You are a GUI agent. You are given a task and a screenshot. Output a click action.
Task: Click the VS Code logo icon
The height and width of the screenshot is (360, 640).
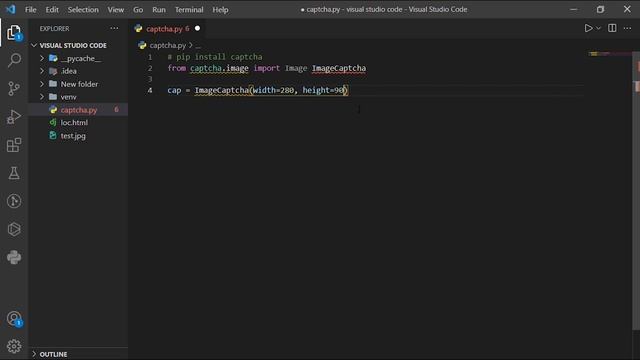[x=11, y=9]
